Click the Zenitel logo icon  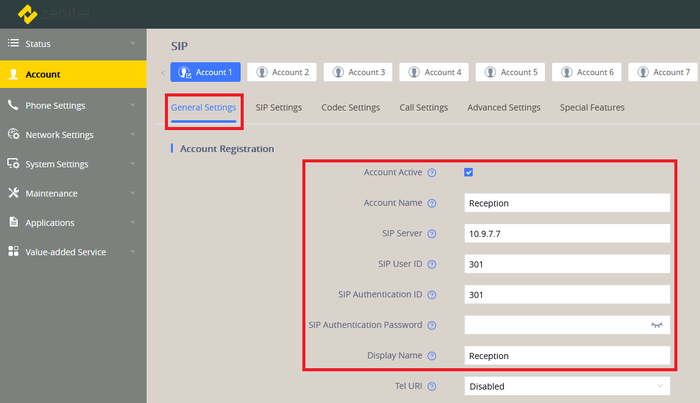point(28,13)
